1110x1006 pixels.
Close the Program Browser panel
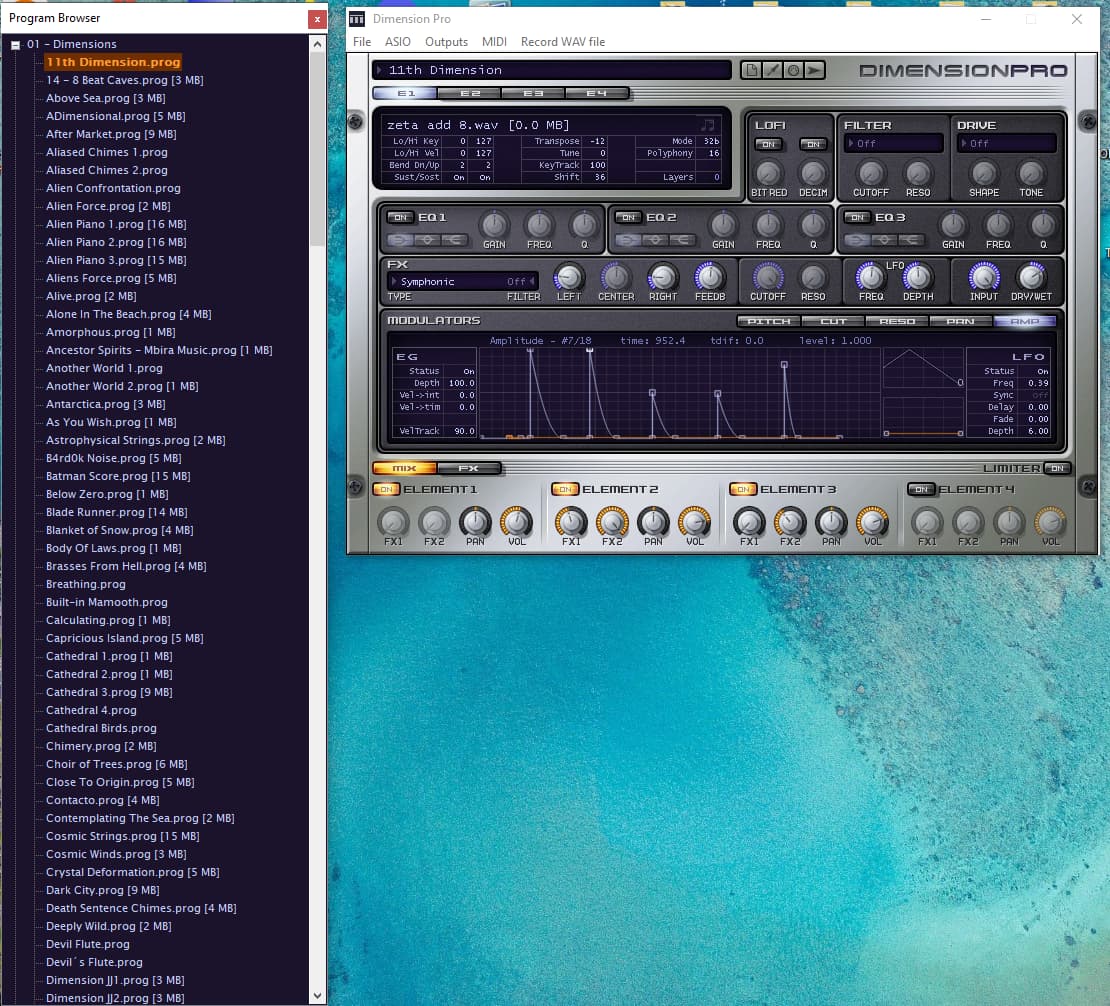point(317,19)
